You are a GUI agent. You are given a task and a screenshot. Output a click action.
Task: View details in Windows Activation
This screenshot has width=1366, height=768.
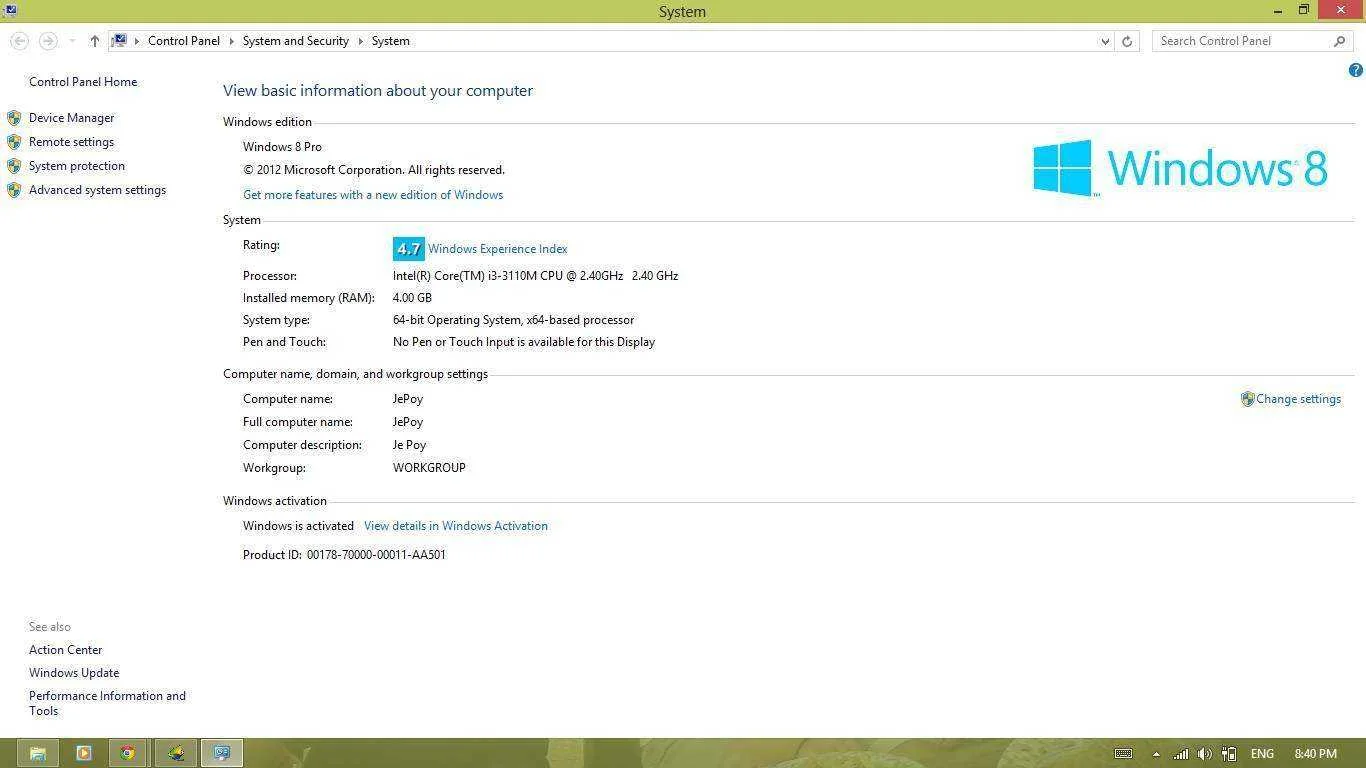(x=456, y=526)
